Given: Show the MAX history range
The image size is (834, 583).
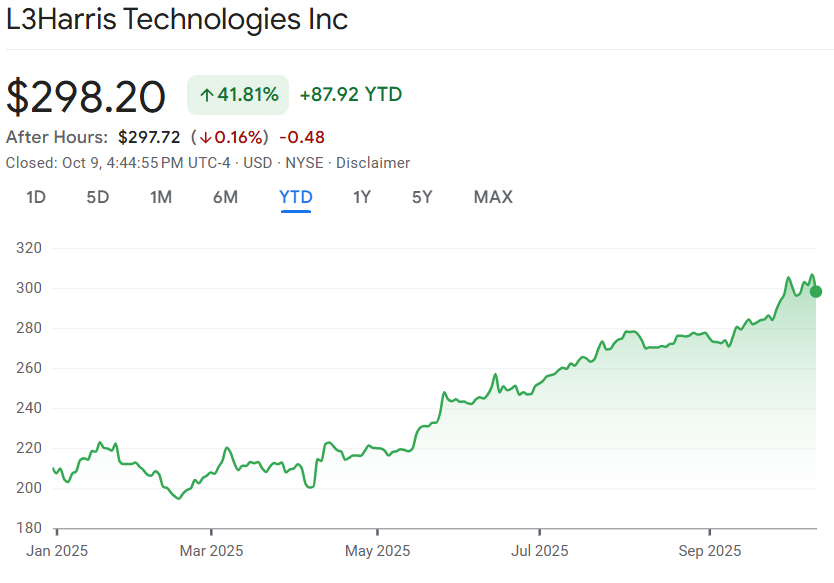Looking at the screenshot, I should [493, 197].
